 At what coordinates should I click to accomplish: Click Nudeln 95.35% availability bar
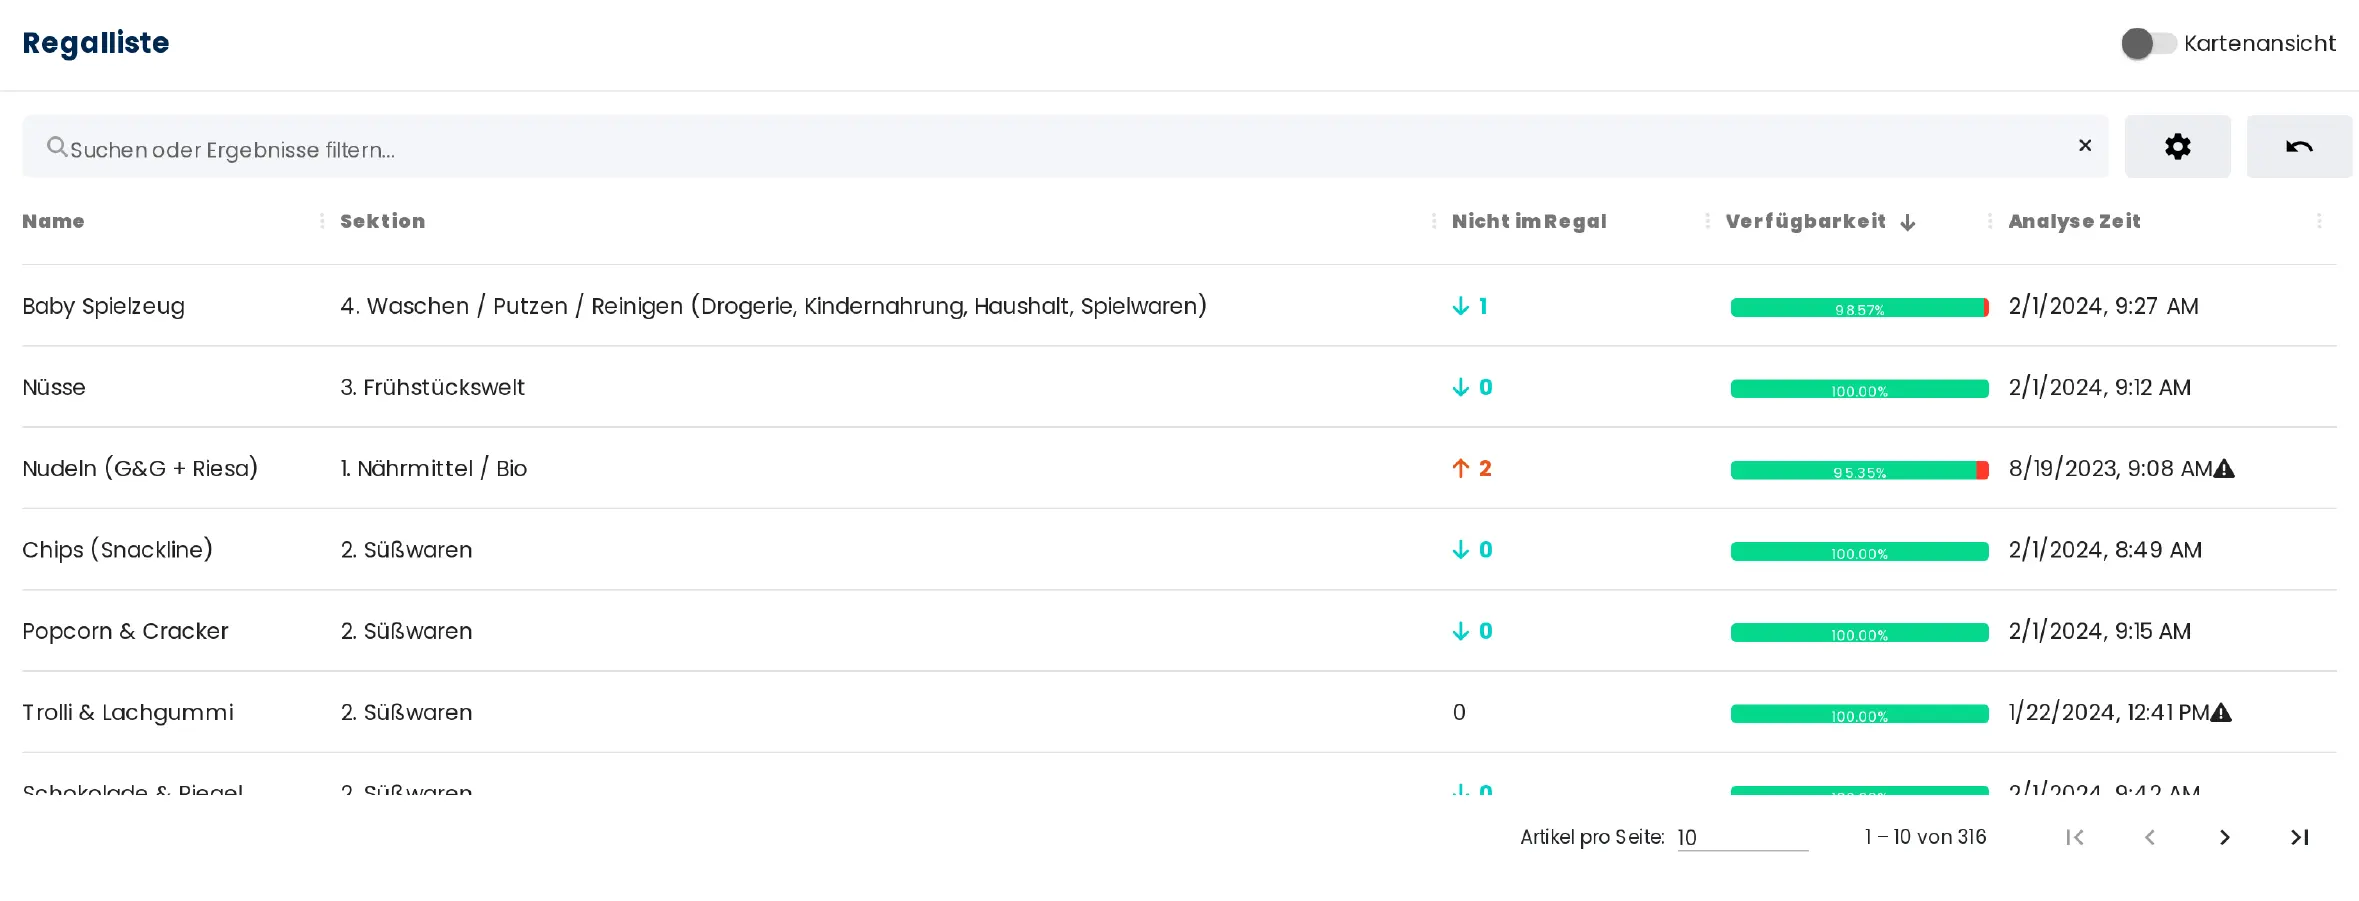pos(1858,471)
